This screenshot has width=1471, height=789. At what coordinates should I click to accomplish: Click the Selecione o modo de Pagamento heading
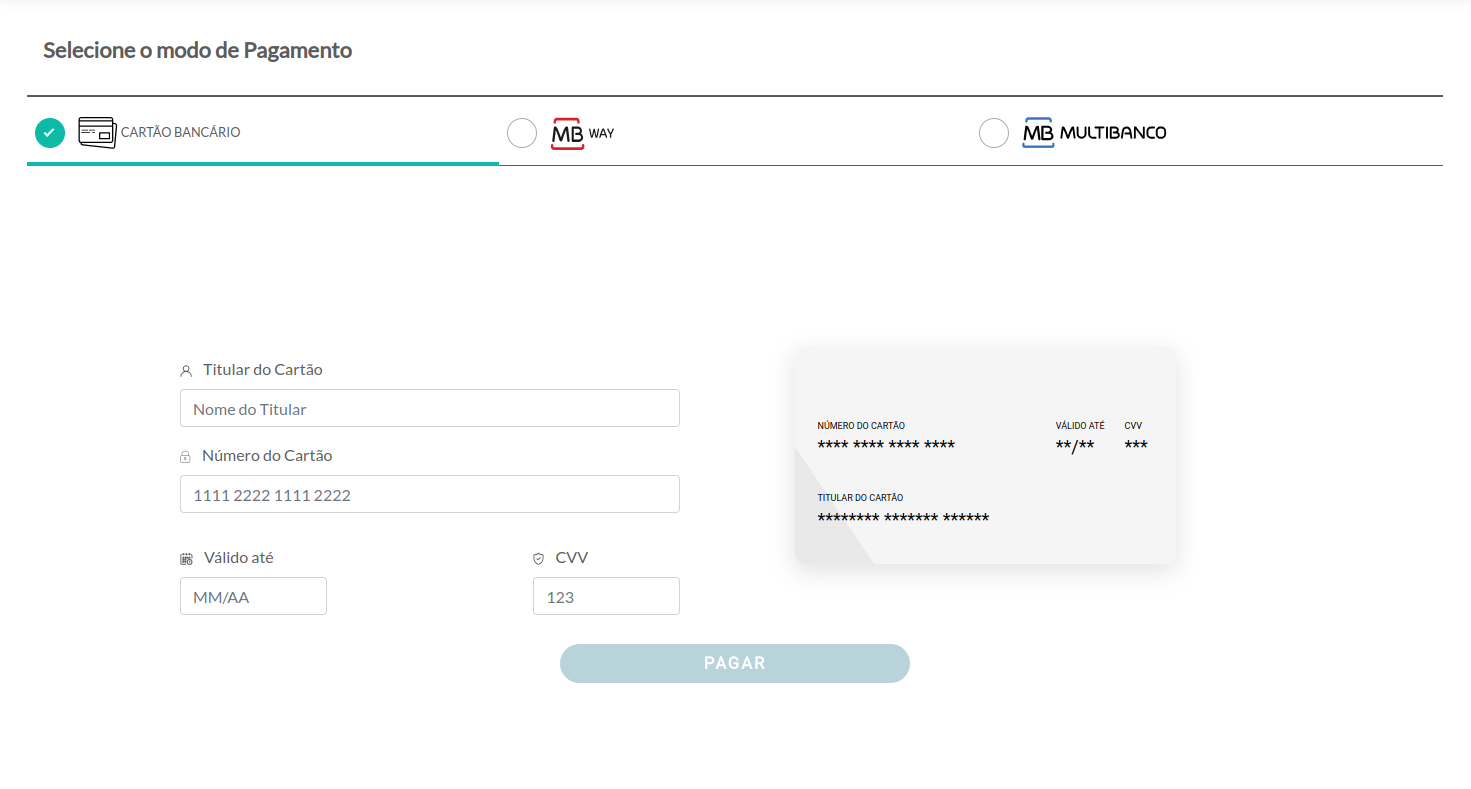click(196, 50)
